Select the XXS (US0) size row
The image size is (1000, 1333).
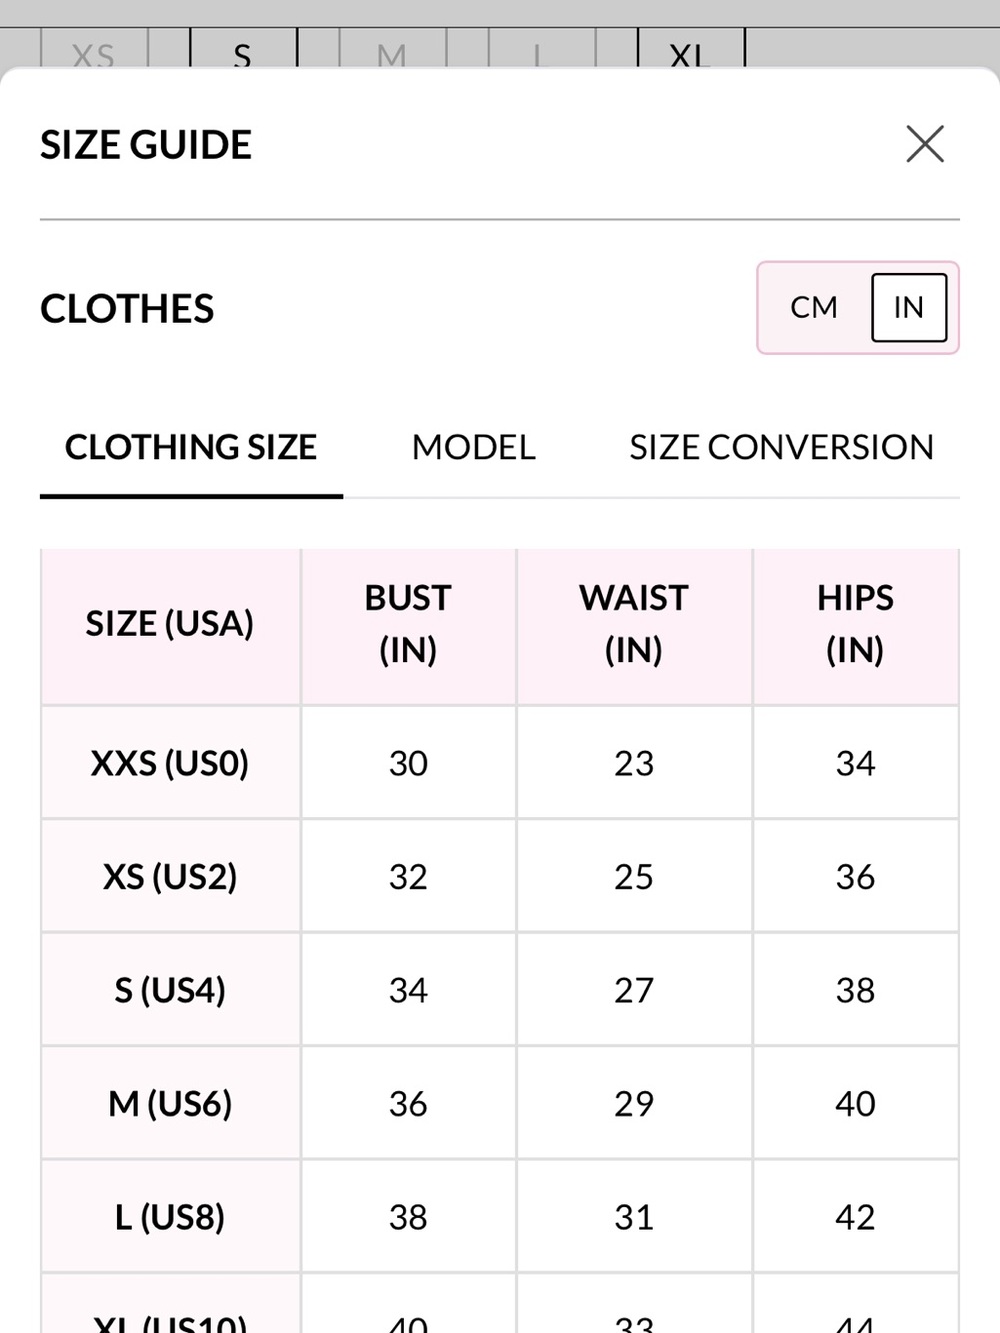pyautogui.click(x=500, y=763)
